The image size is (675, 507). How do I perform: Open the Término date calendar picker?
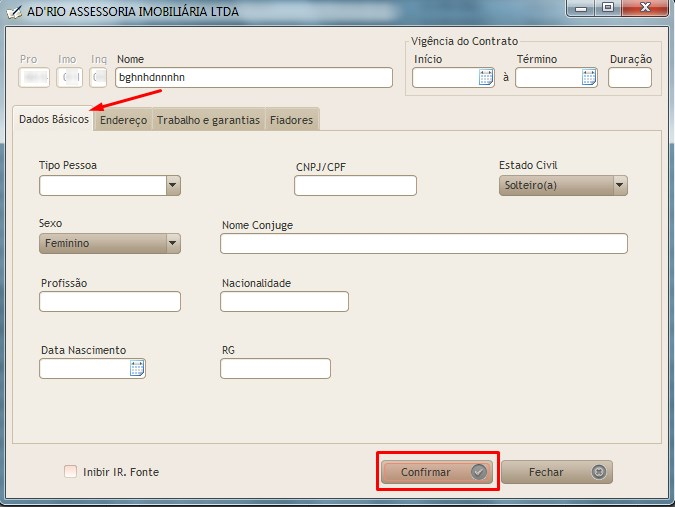[589, 77]
